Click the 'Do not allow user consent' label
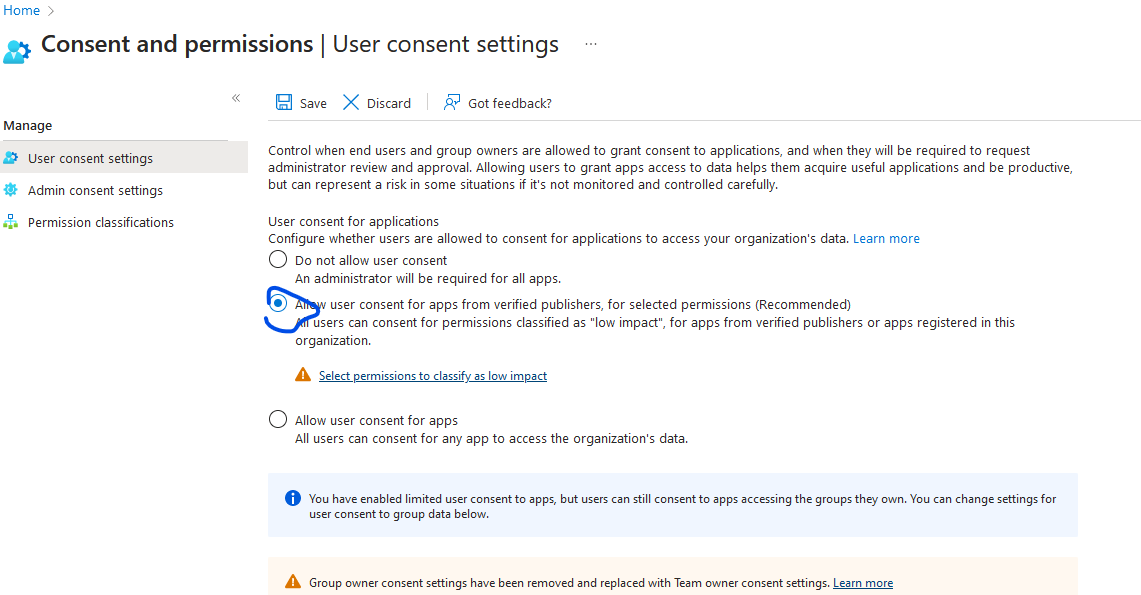1141x595 pixels. click(x=371, y=260)
